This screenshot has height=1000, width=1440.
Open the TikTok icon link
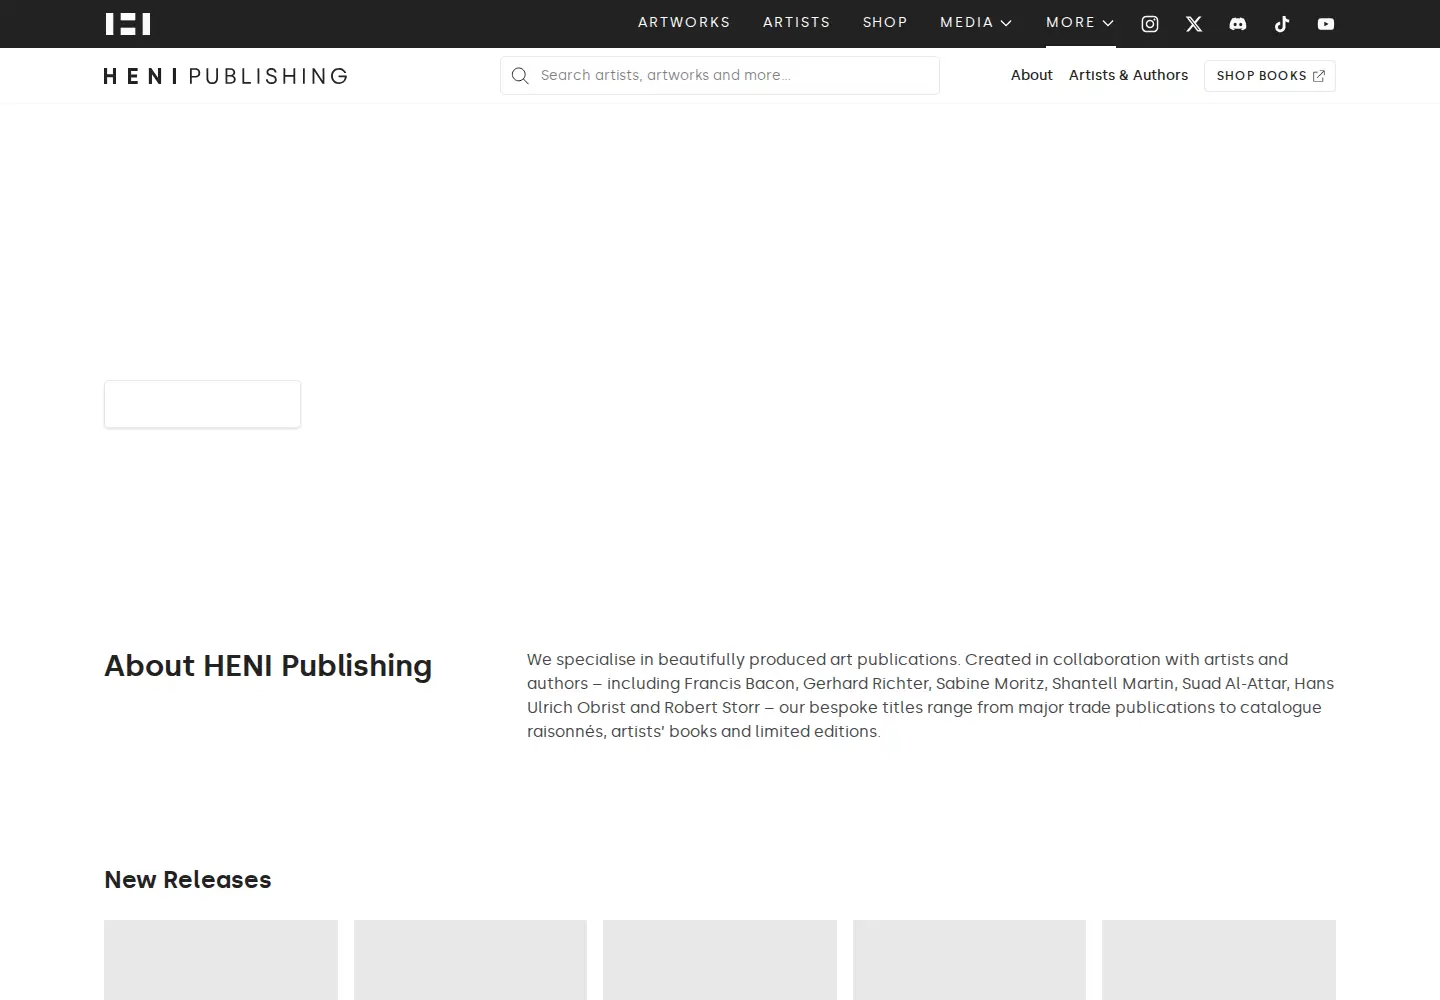click(1282, 24)
